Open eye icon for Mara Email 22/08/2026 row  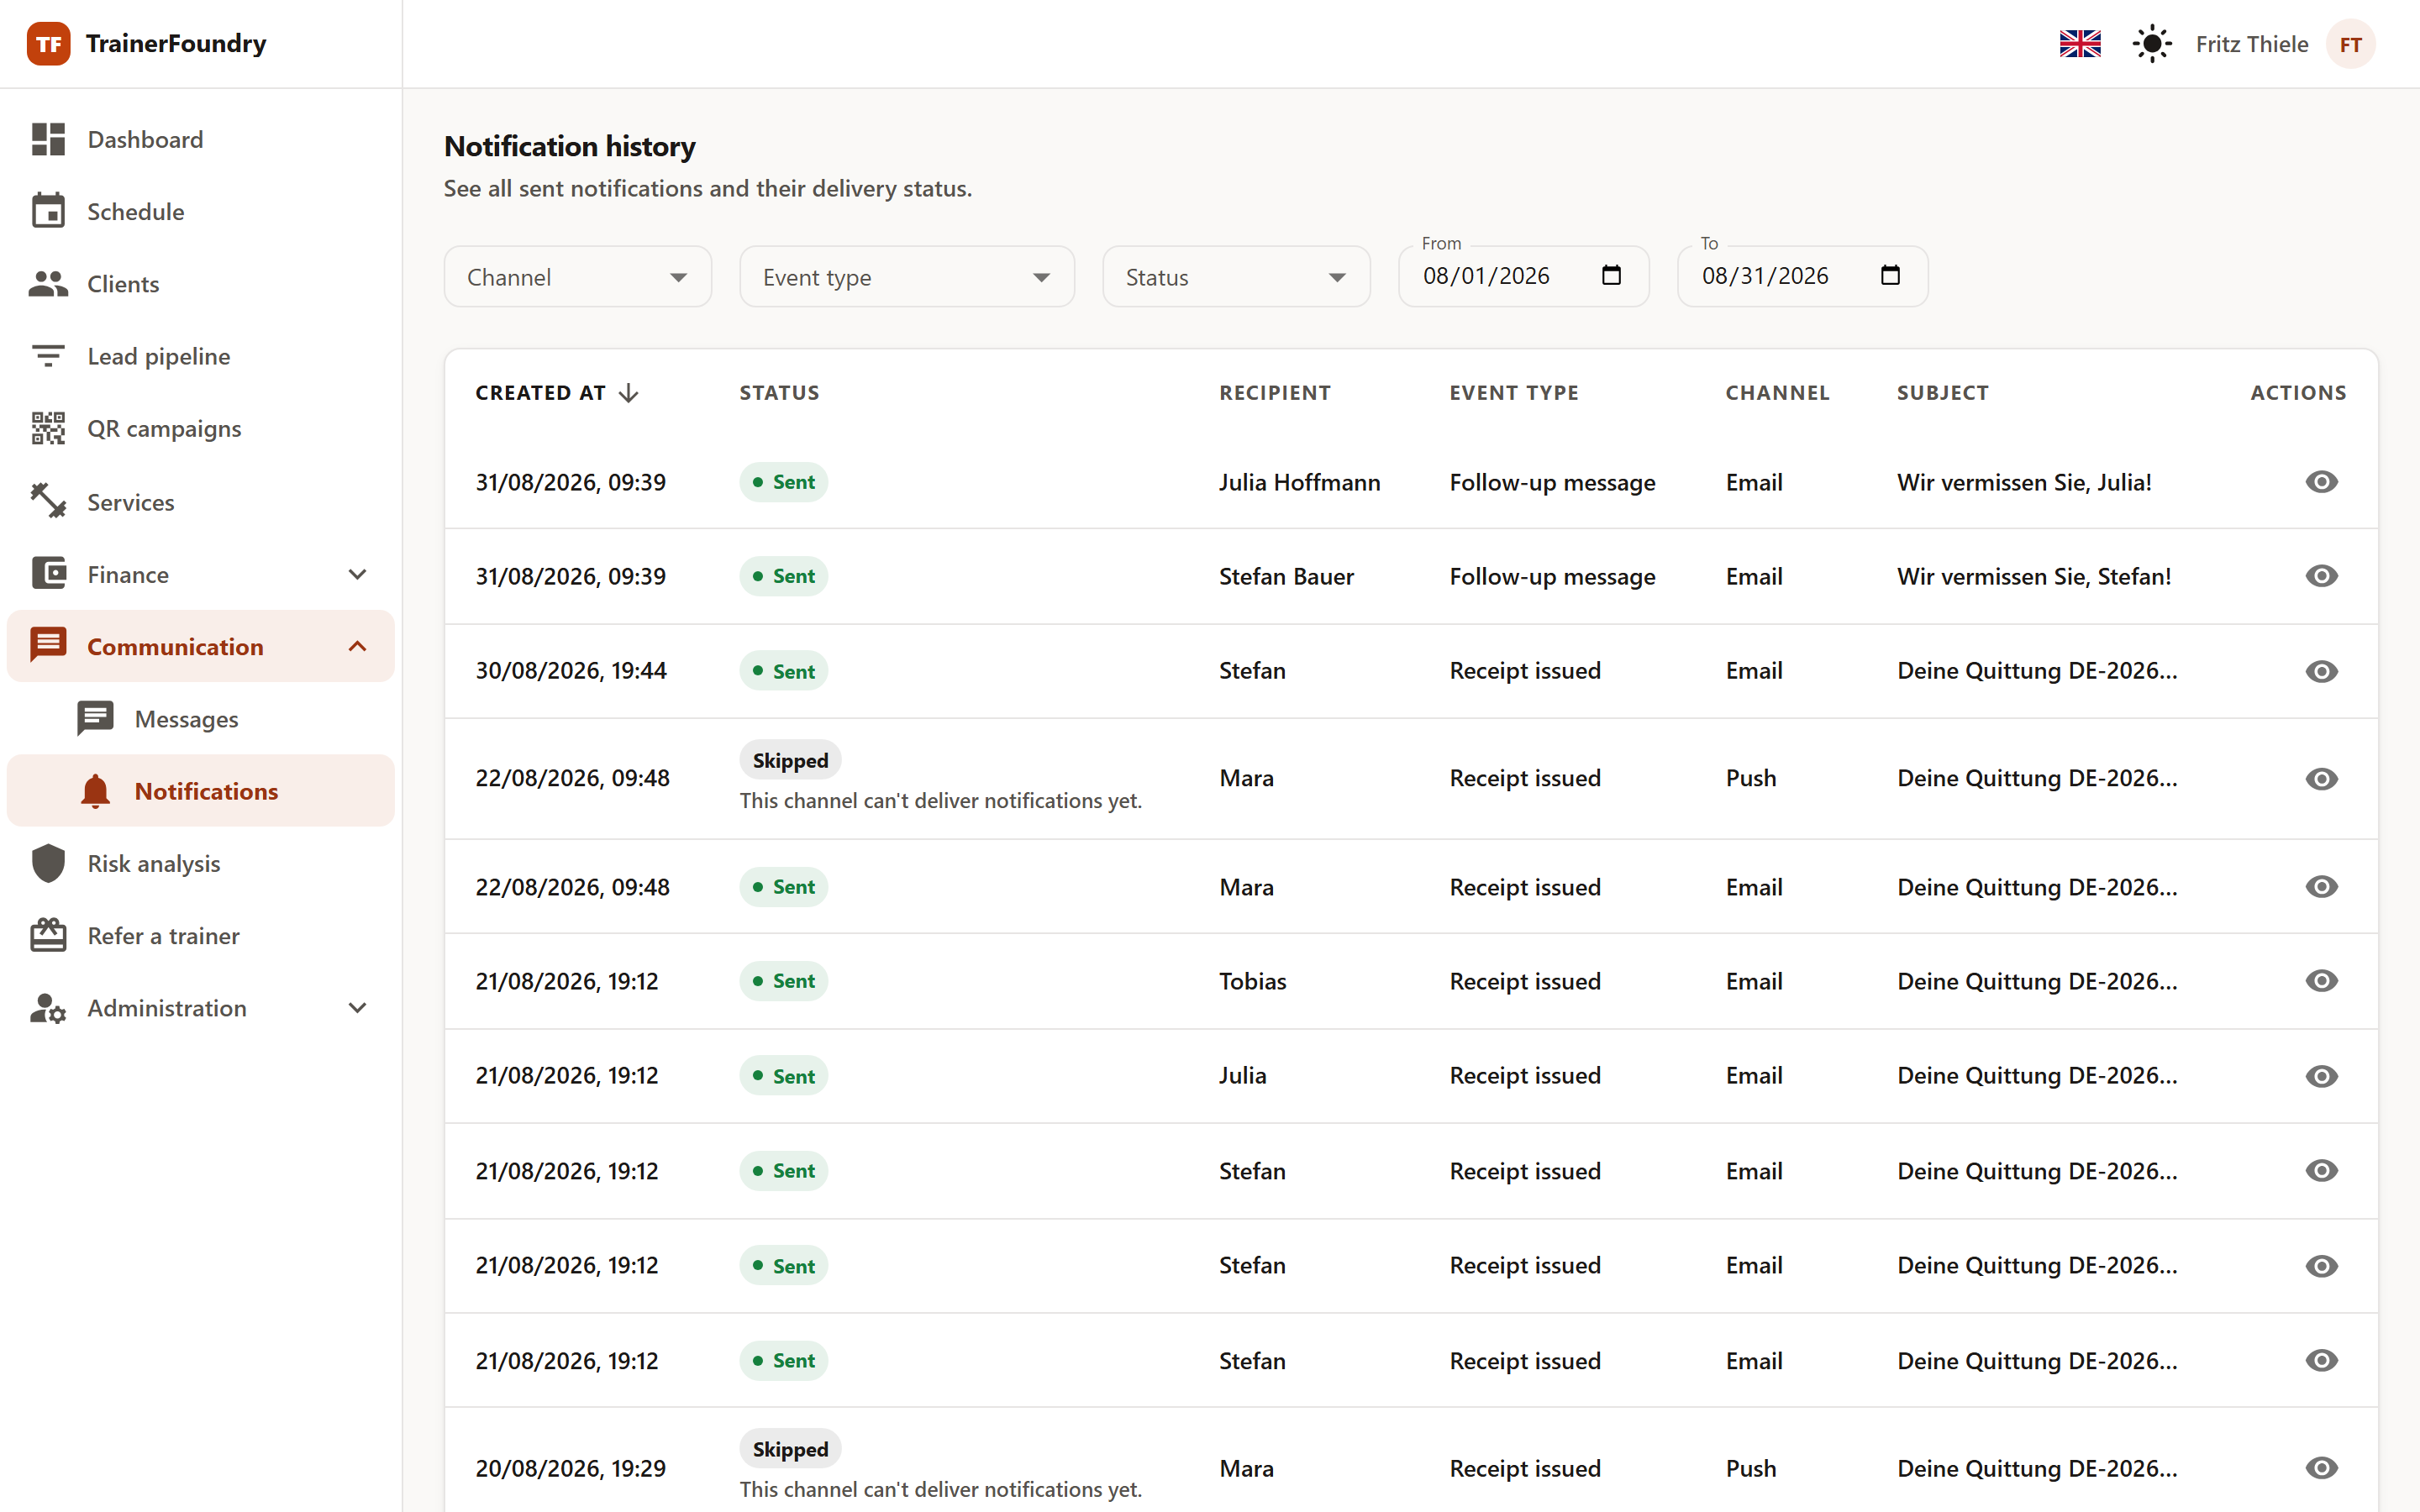click(2321, 887)
